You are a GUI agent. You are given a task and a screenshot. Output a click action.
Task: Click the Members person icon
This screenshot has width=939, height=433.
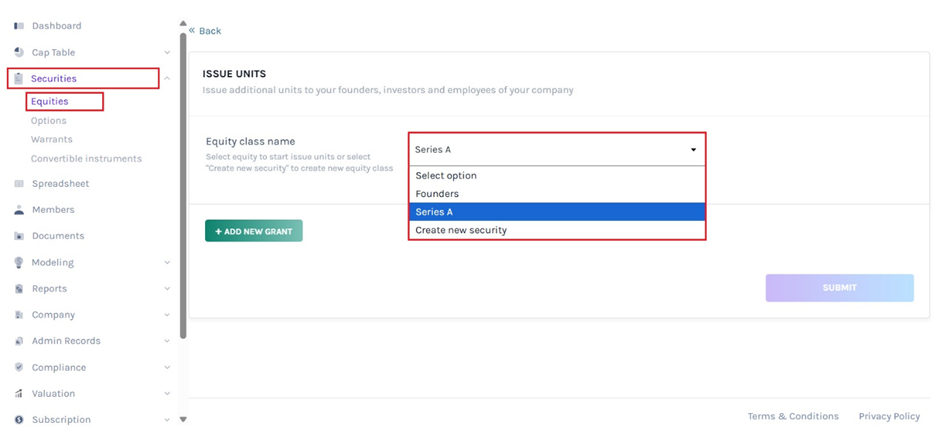point(19,210)
